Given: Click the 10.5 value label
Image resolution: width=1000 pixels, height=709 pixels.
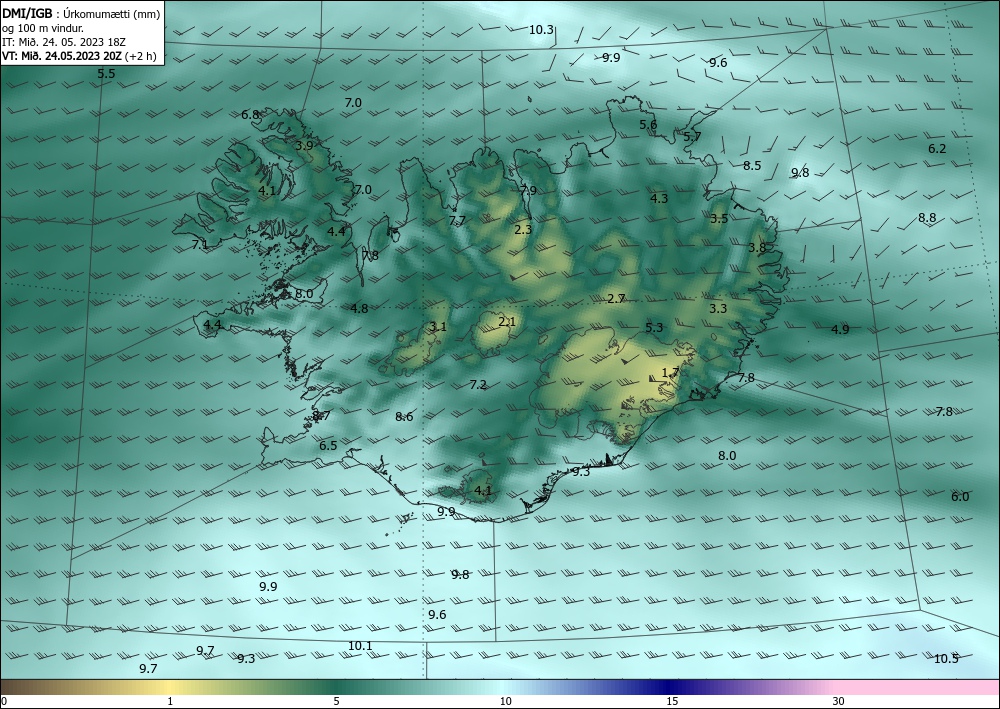Looking at the screenshot, I should pos(946,659).
